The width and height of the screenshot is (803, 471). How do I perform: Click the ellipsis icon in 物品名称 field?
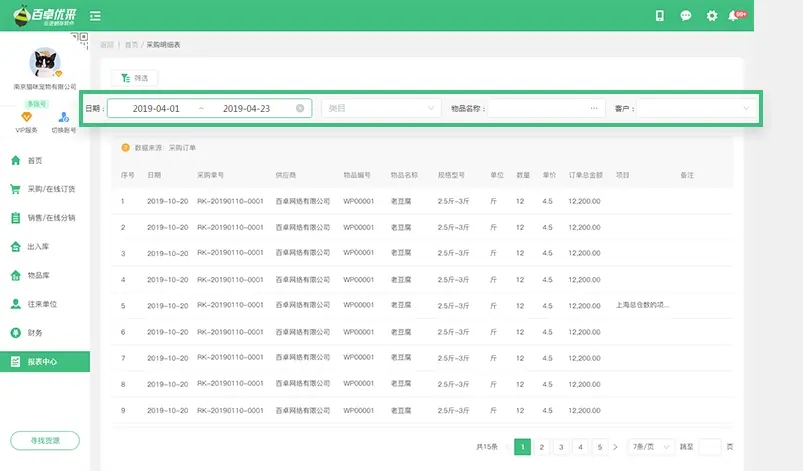(594, 108)
